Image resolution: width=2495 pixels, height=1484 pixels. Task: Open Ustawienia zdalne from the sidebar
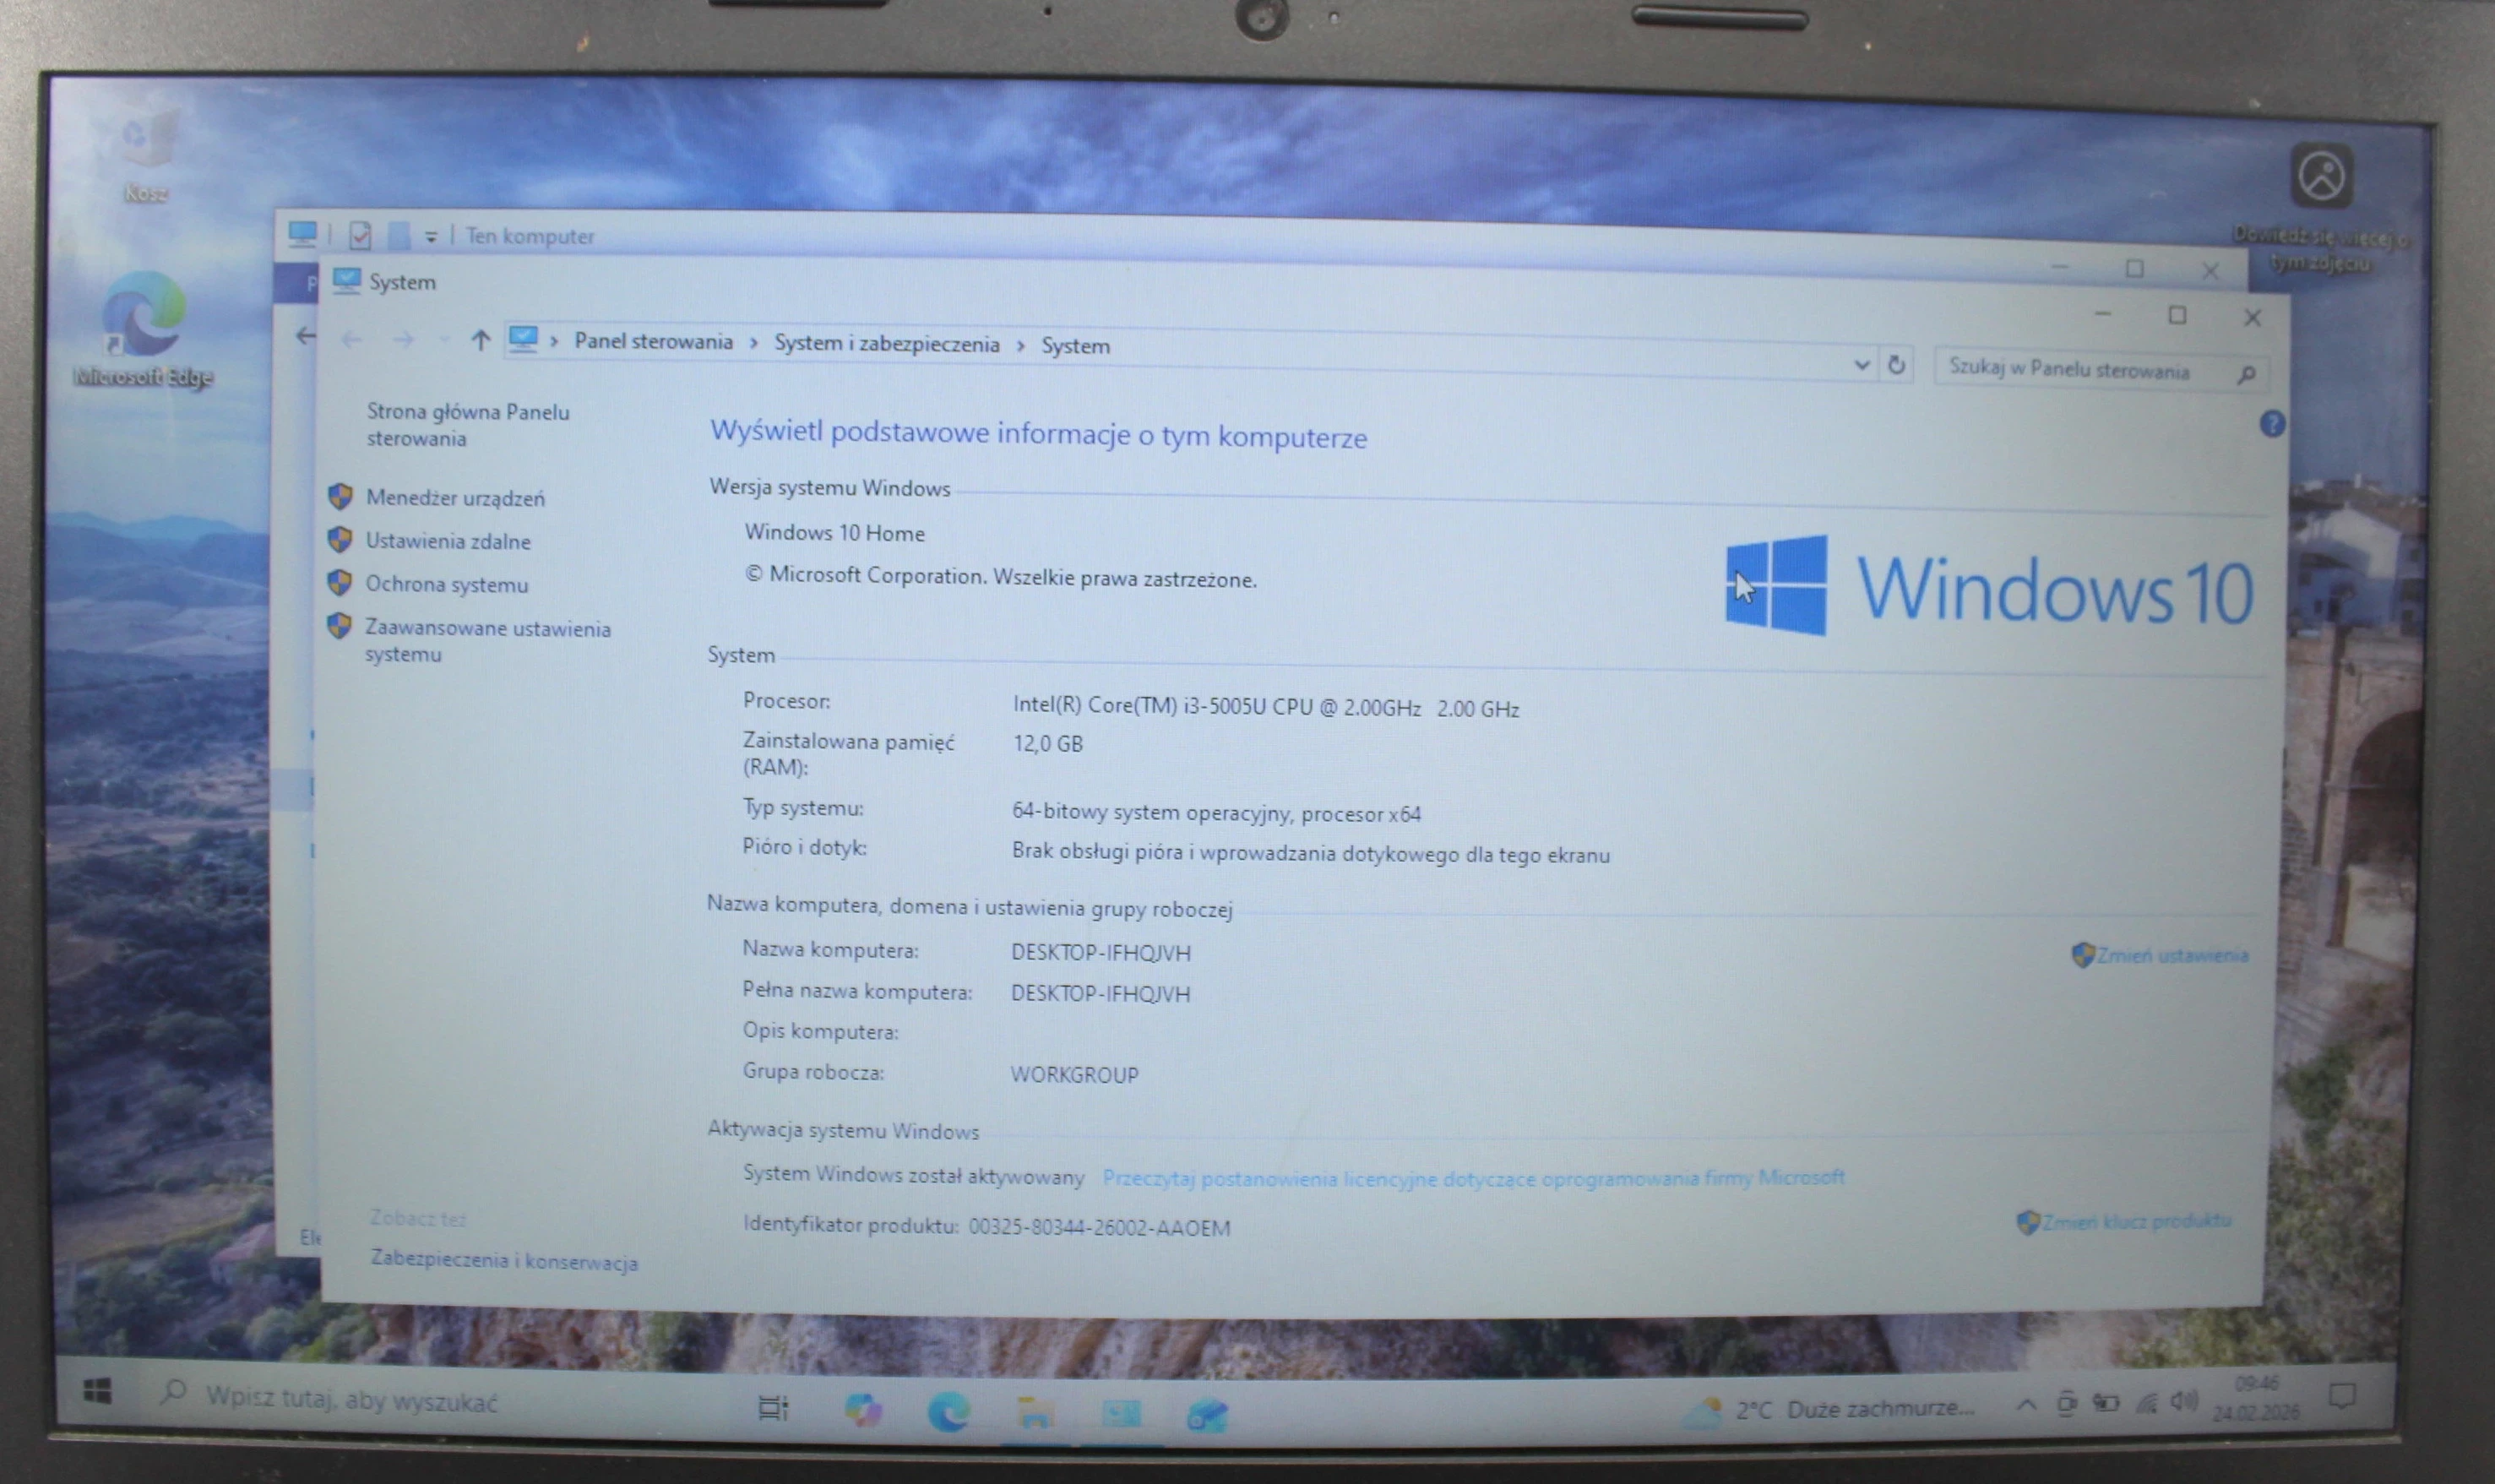[x=448, y=541]
